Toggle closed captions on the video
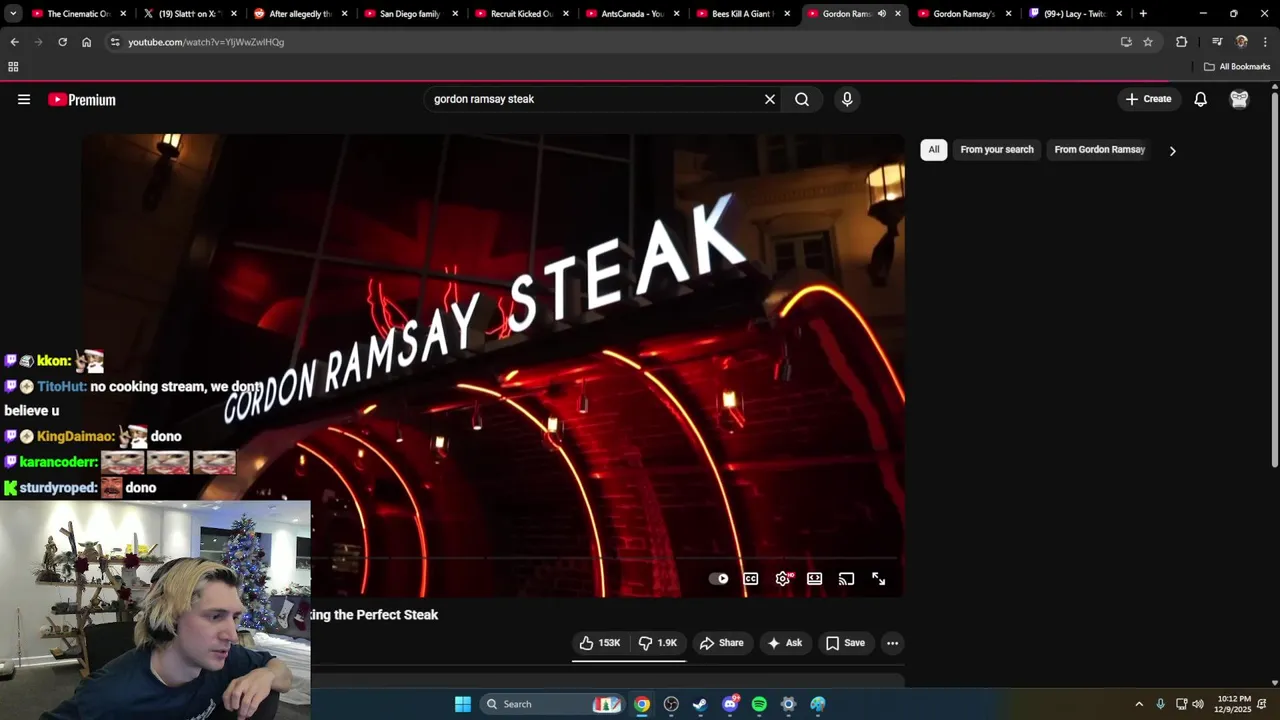 click(x=751, y=579)
